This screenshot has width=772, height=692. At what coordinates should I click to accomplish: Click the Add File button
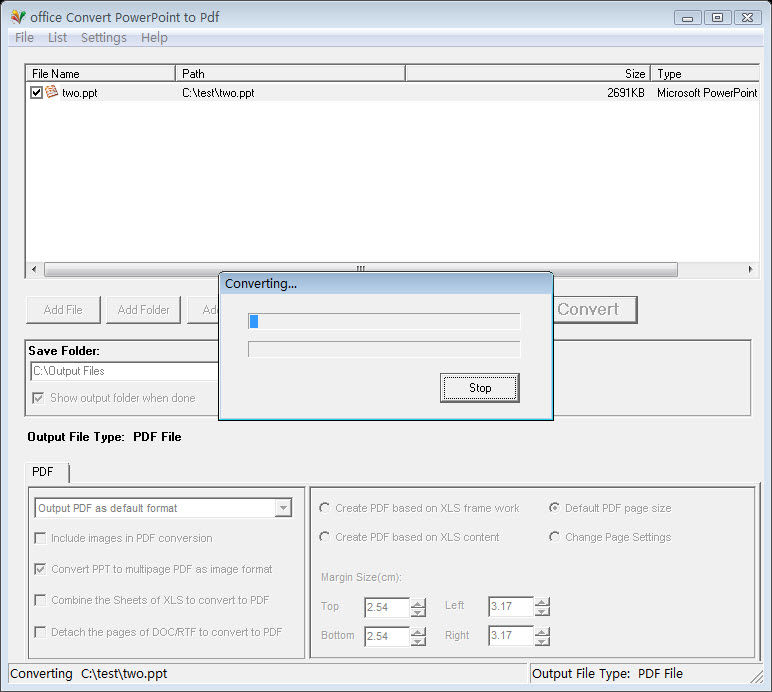pos(63,310)
